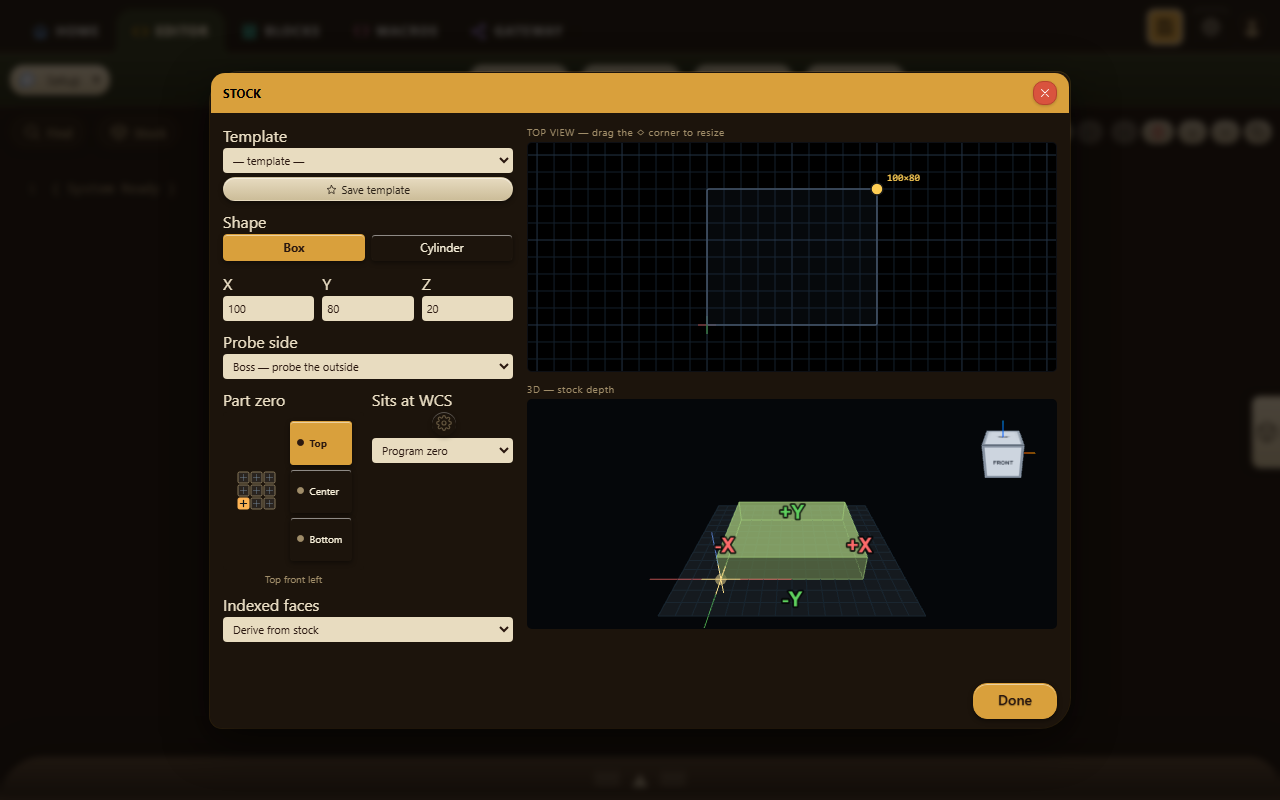Focus the Y dimension field
The width and height of the screenshot is (1280, 800).
[x=368, y=309]
